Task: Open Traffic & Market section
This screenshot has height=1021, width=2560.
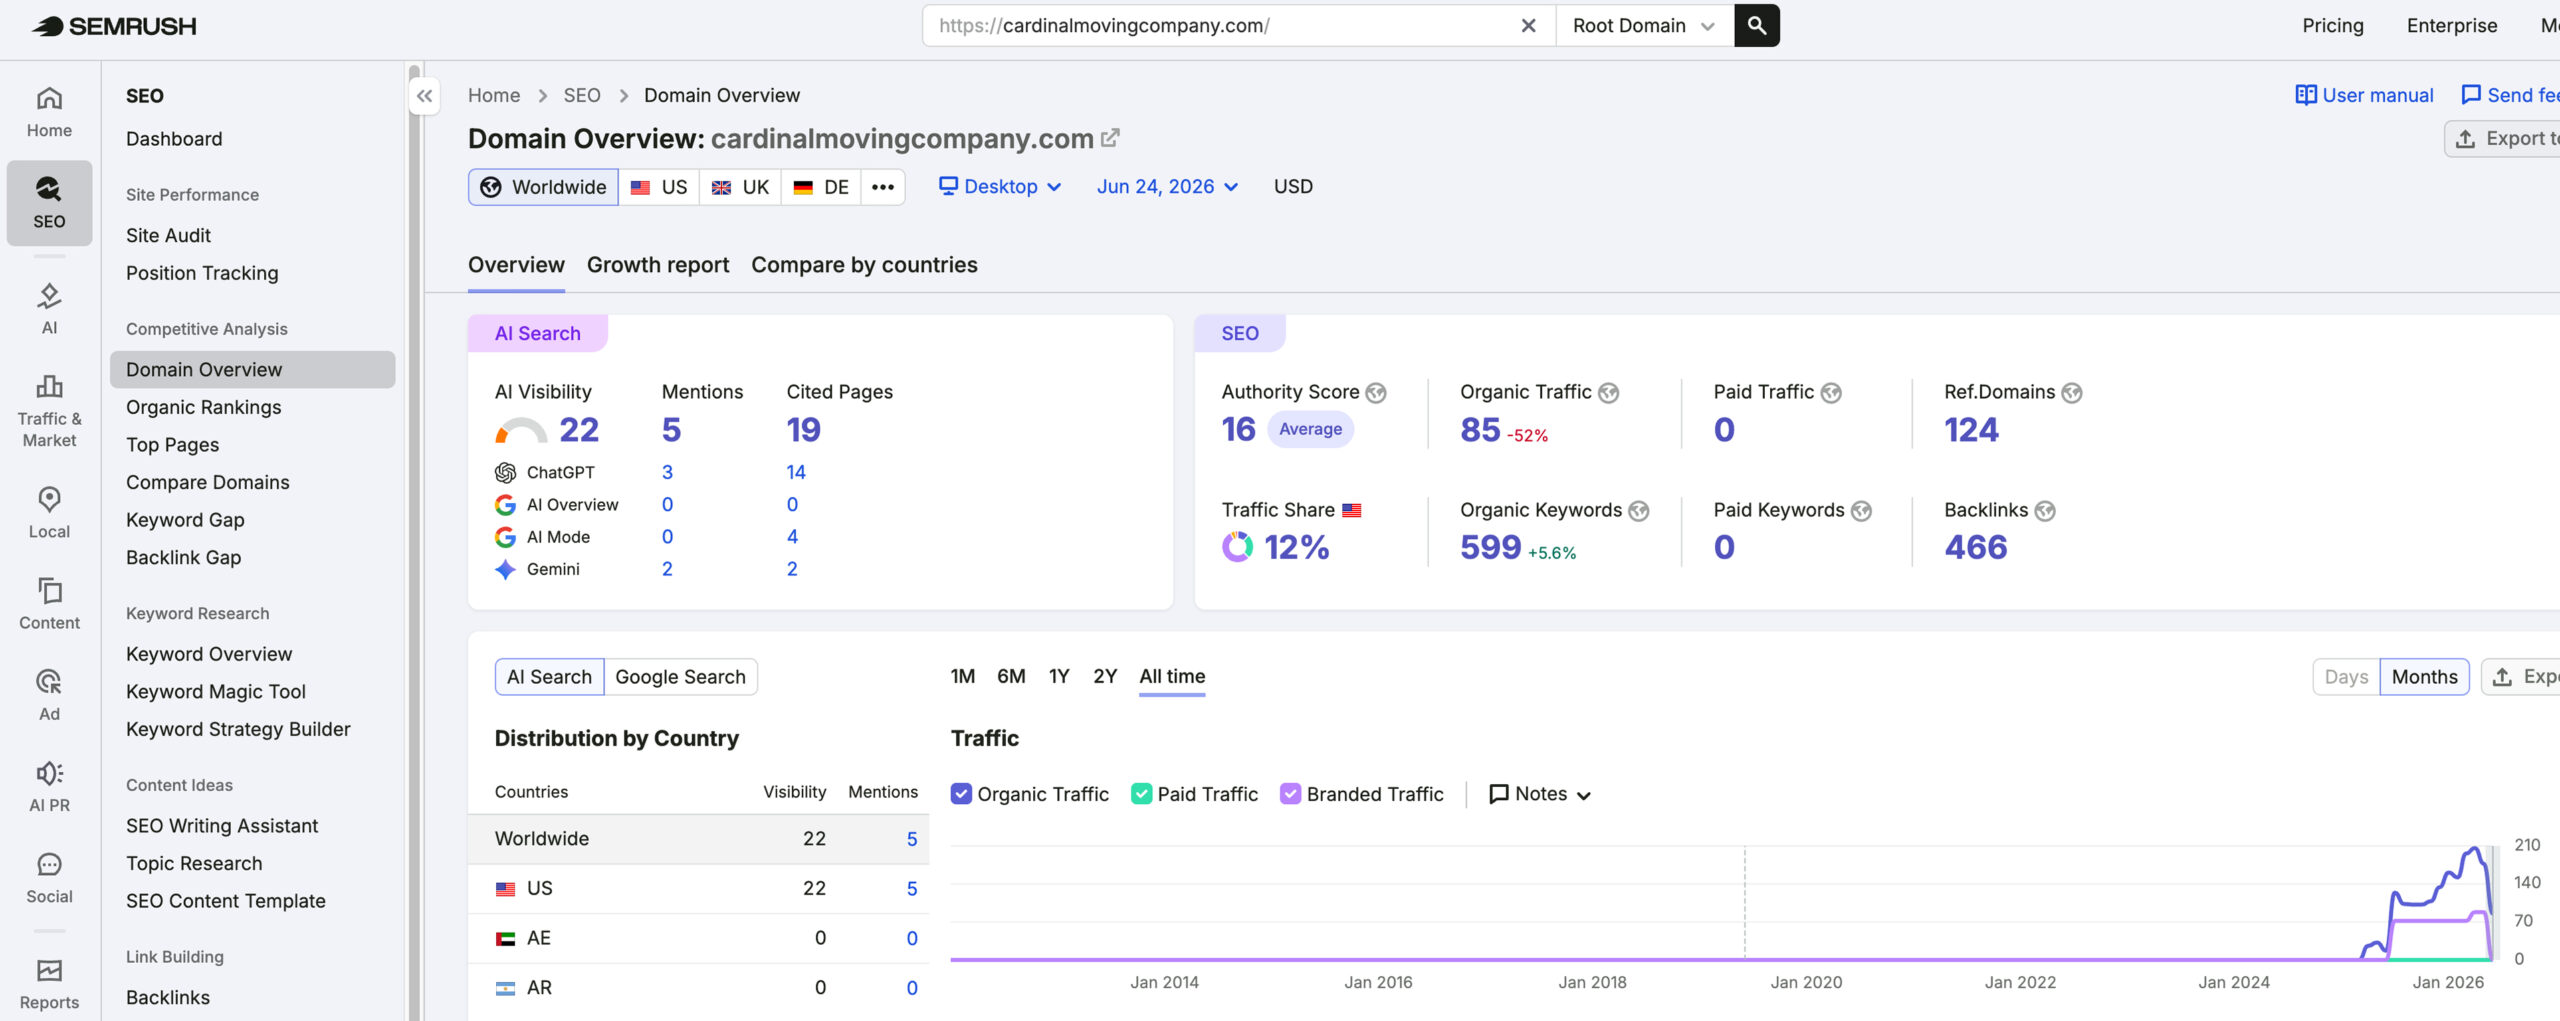Action: pos(49,412)
